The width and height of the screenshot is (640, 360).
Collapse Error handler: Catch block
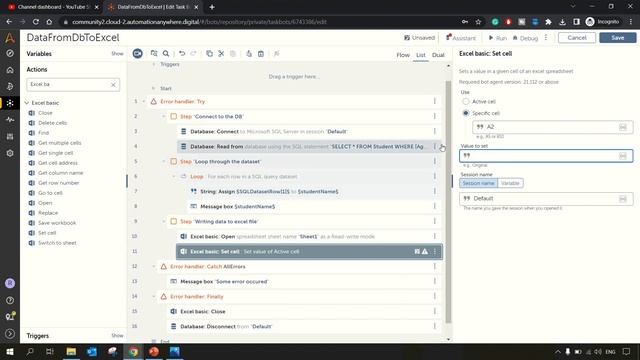coord(154,267)
